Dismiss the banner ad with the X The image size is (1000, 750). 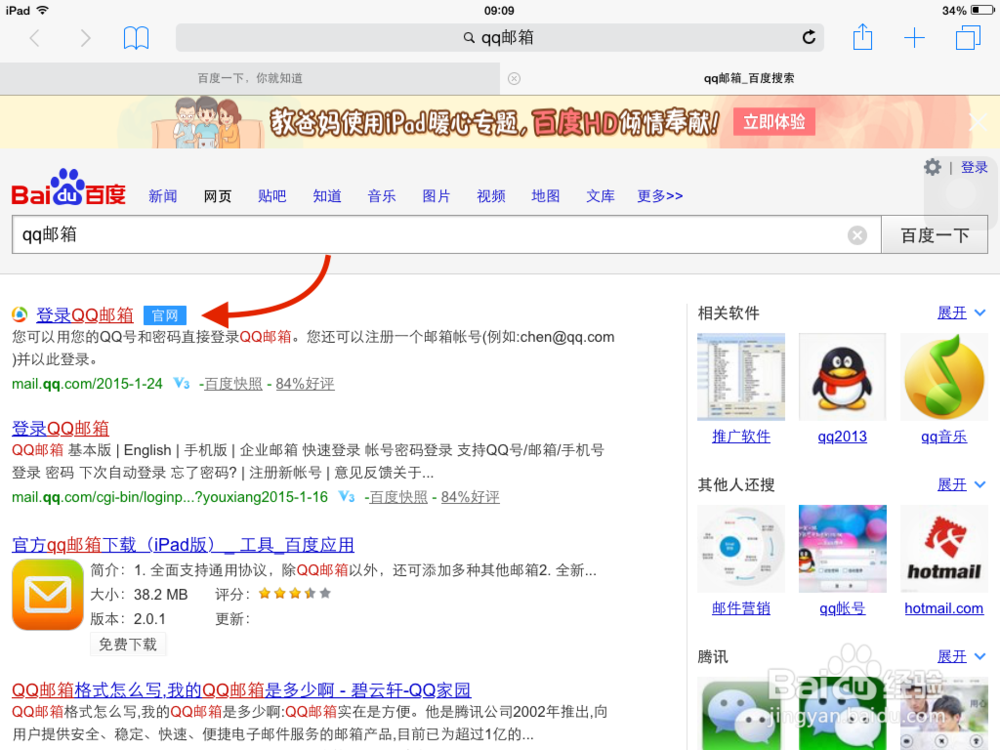978,122
